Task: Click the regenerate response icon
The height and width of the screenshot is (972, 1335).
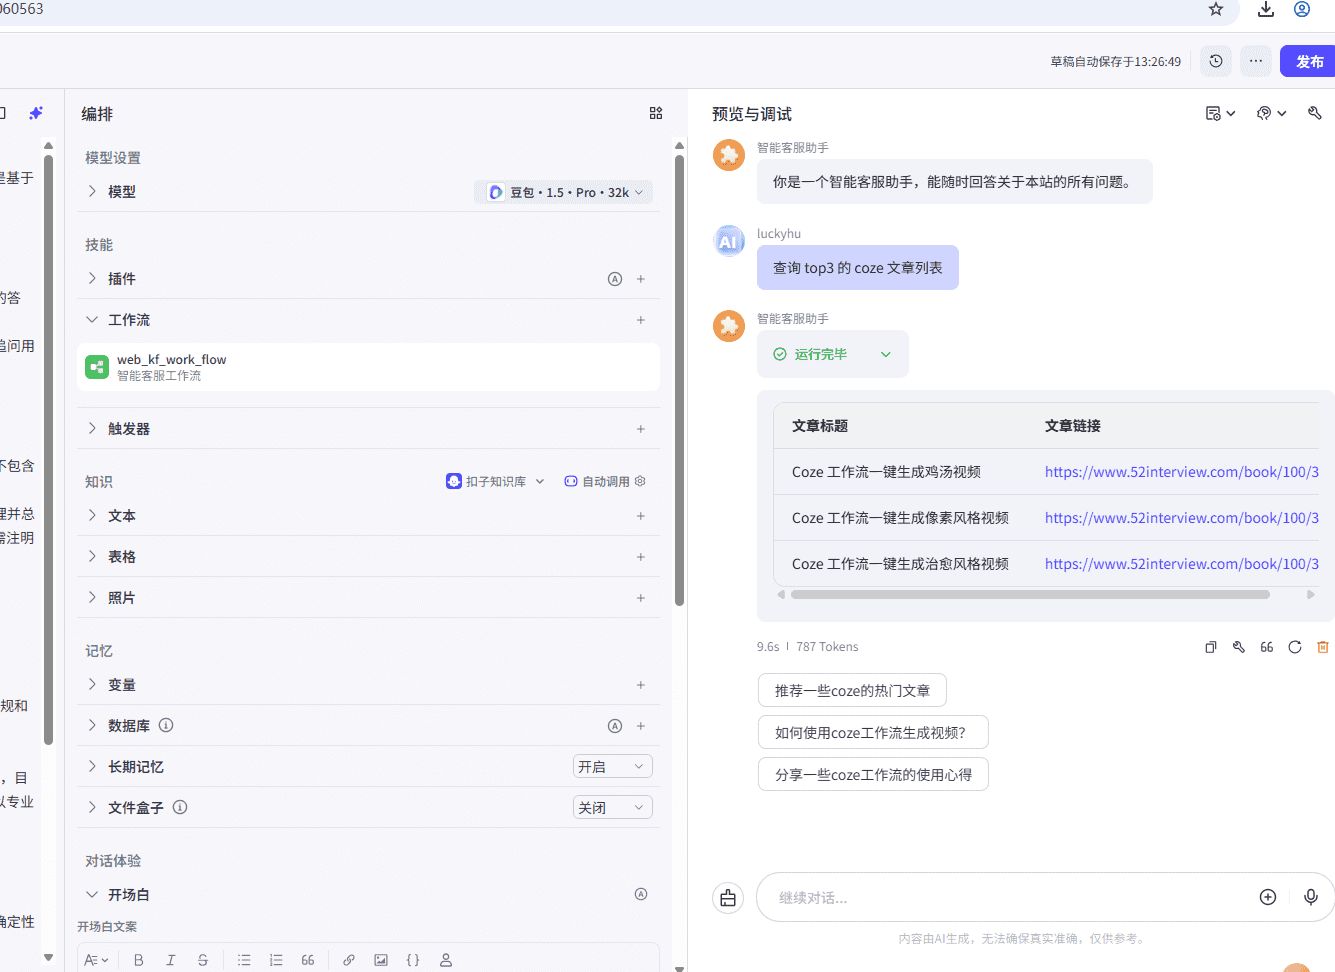Action: [1295, 647]
